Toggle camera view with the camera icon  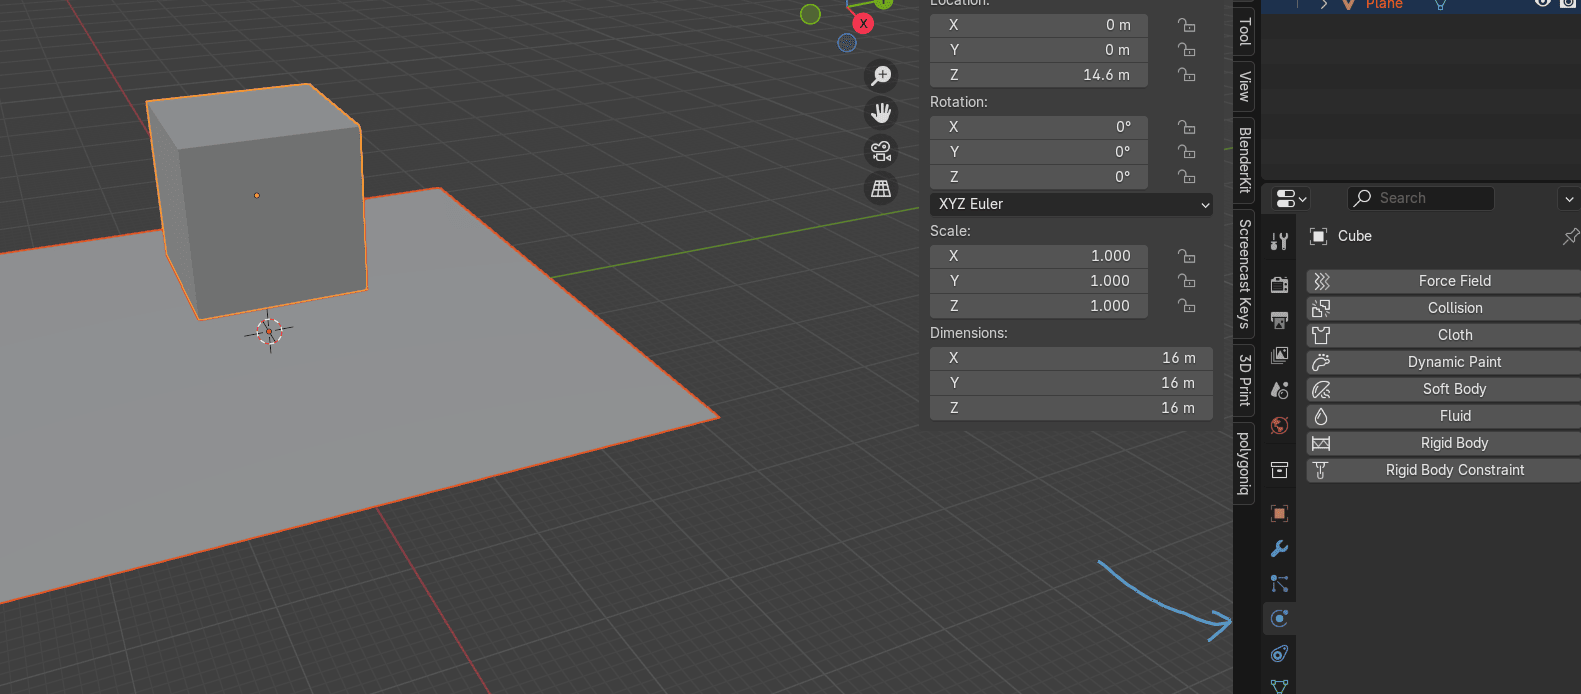pyautogui.click(x=881, y=151)
